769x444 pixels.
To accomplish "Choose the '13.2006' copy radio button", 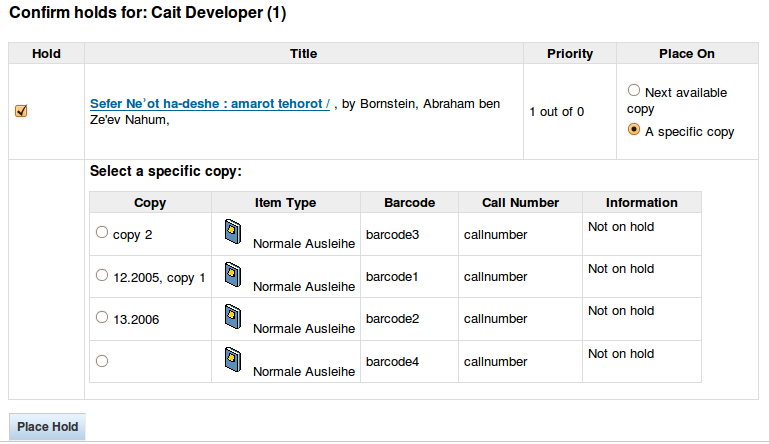I will click(x=101, y=318).
